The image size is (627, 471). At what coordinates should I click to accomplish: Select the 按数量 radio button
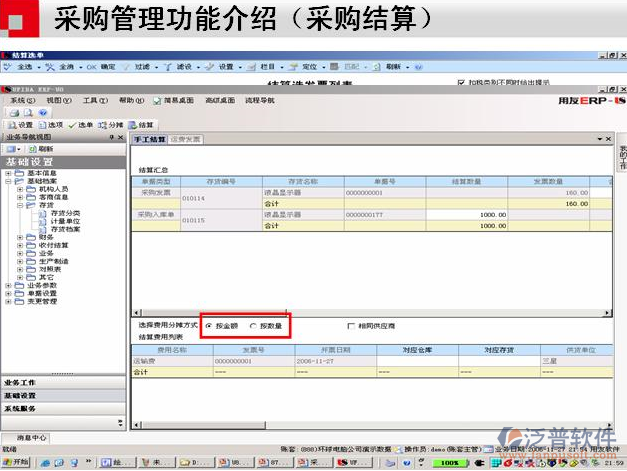[252, 326]
